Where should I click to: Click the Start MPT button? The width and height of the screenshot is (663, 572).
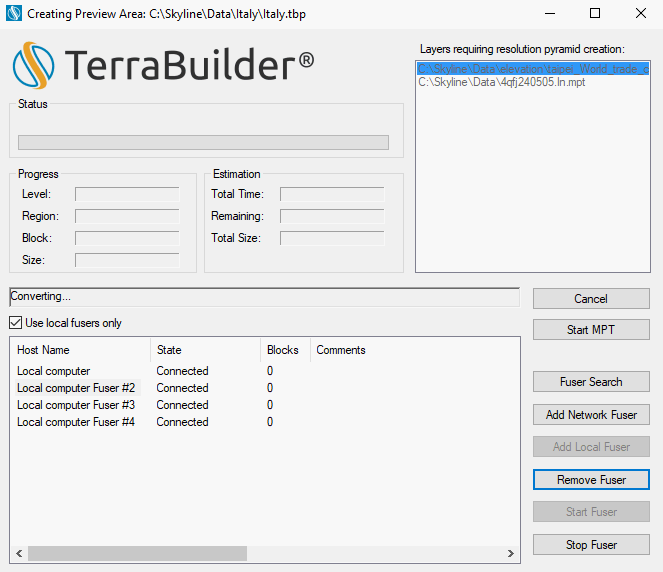pyautogui.click(x=591, y=330)
